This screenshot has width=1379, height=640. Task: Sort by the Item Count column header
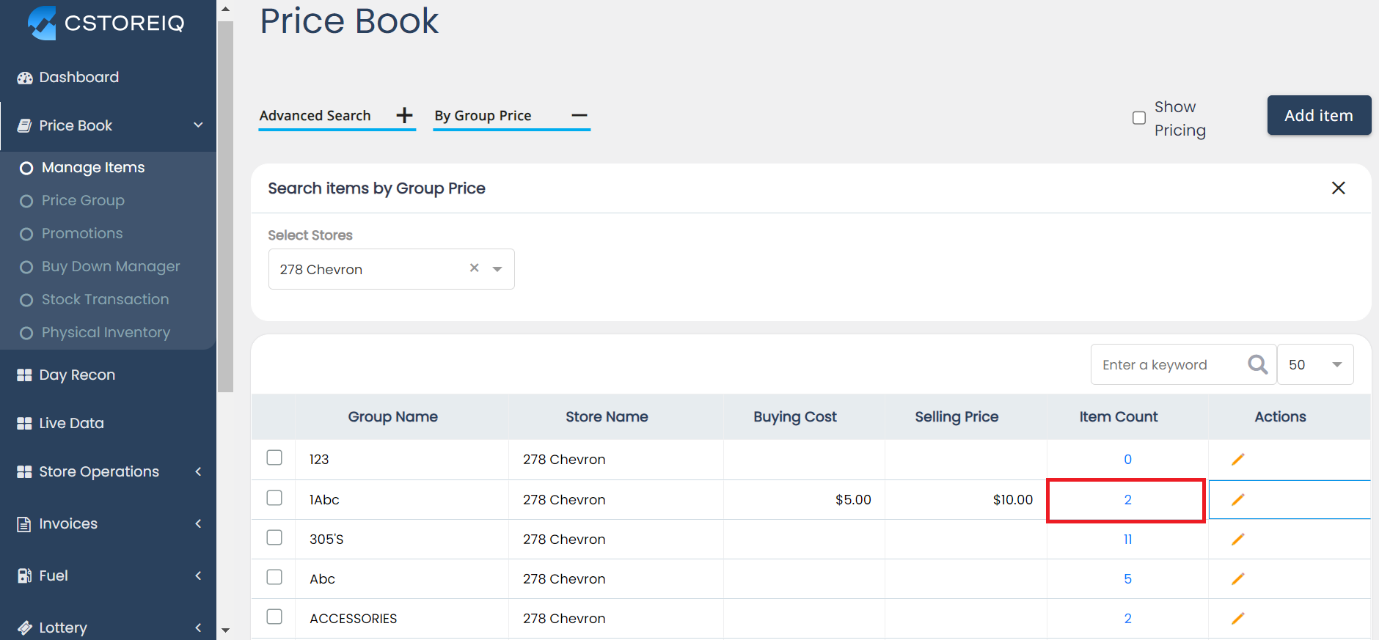1119,417
